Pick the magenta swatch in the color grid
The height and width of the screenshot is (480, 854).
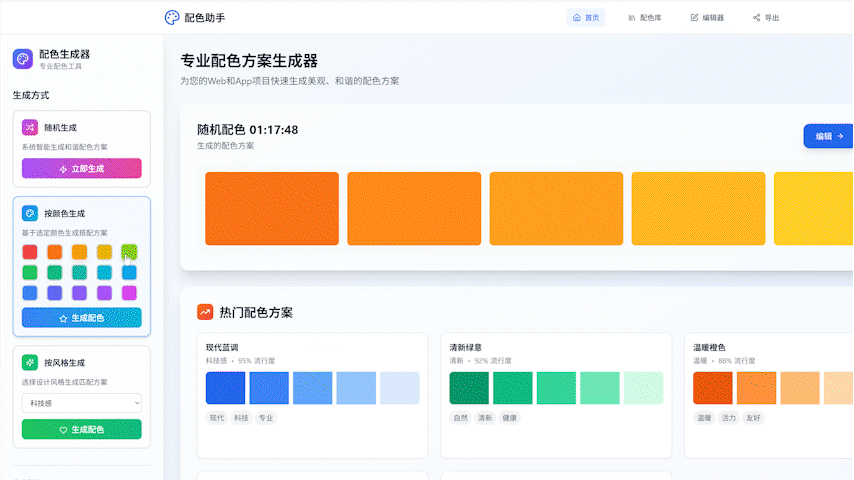(x=129, y=293)
